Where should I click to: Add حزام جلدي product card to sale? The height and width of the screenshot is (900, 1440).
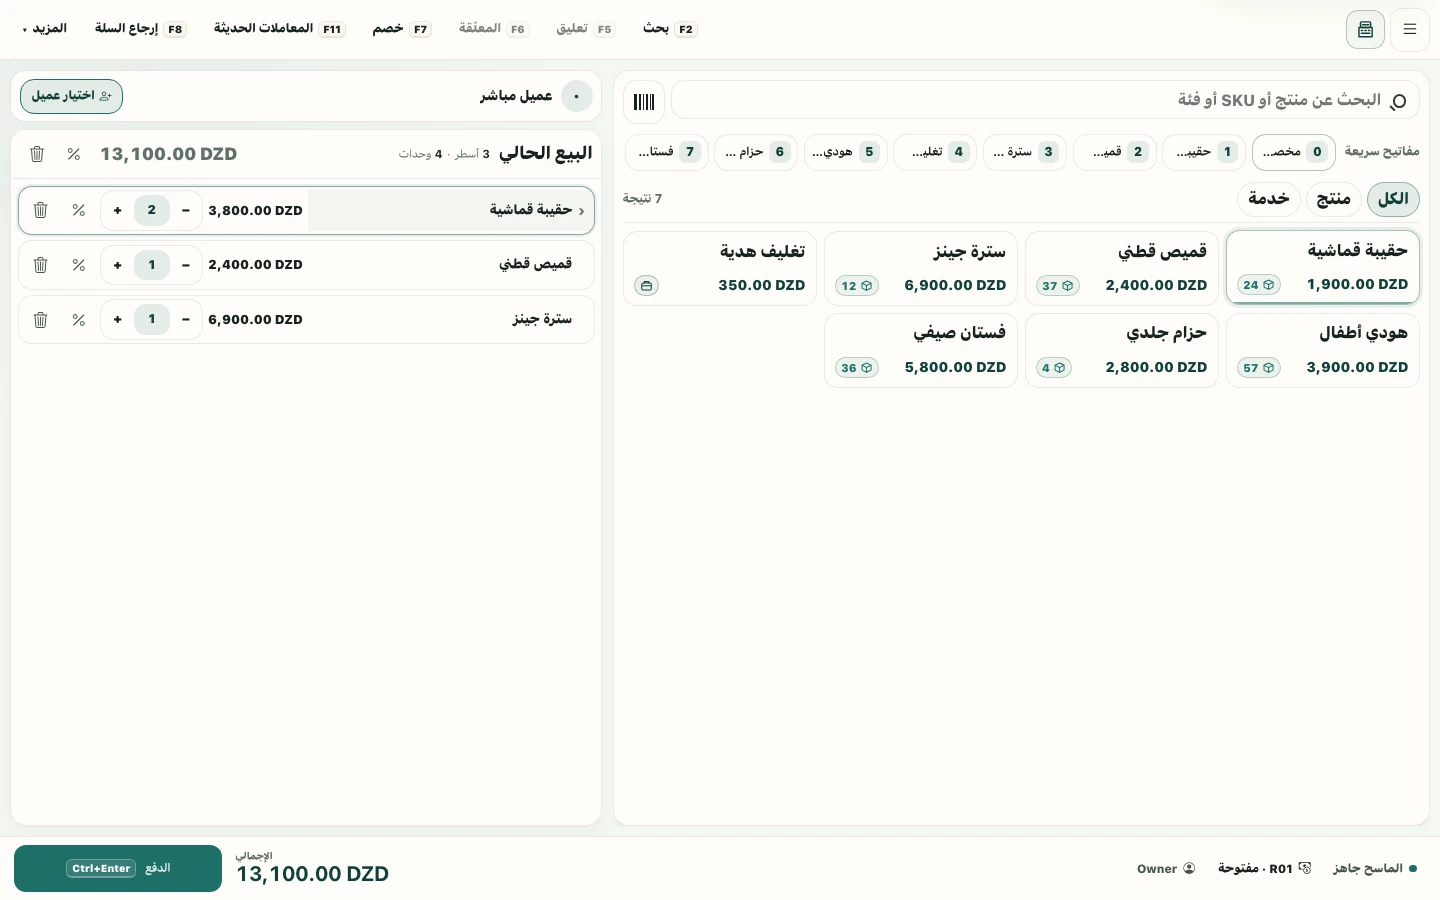(1122, 350)
